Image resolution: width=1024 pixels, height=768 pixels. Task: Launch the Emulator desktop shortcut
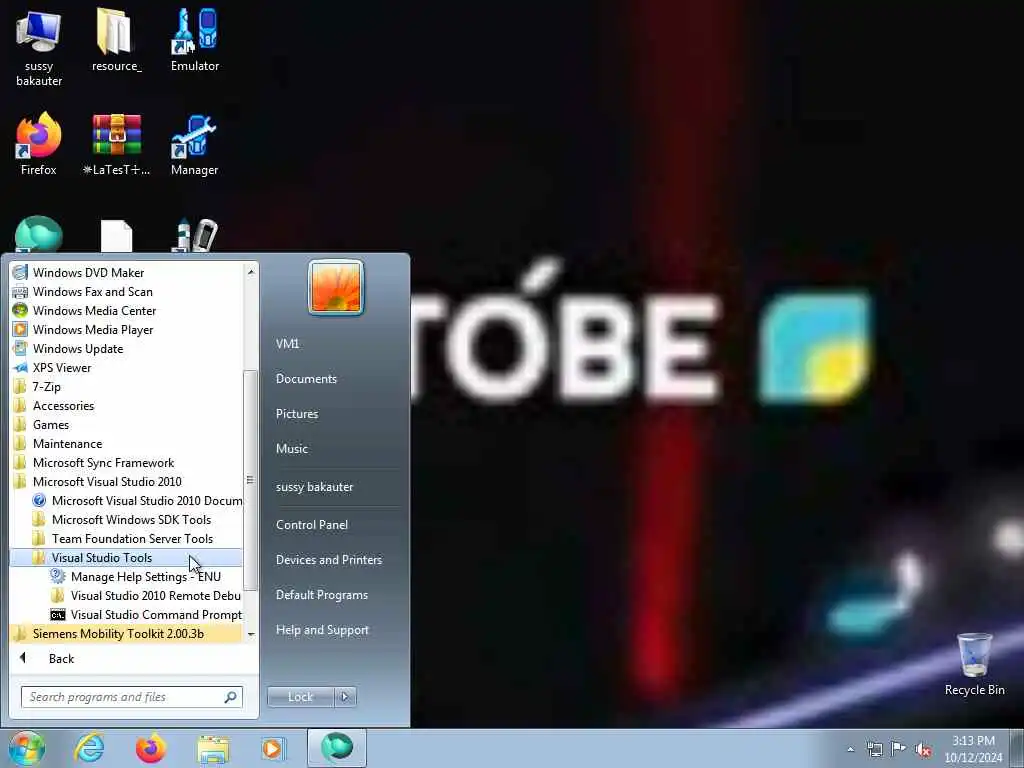195,40
